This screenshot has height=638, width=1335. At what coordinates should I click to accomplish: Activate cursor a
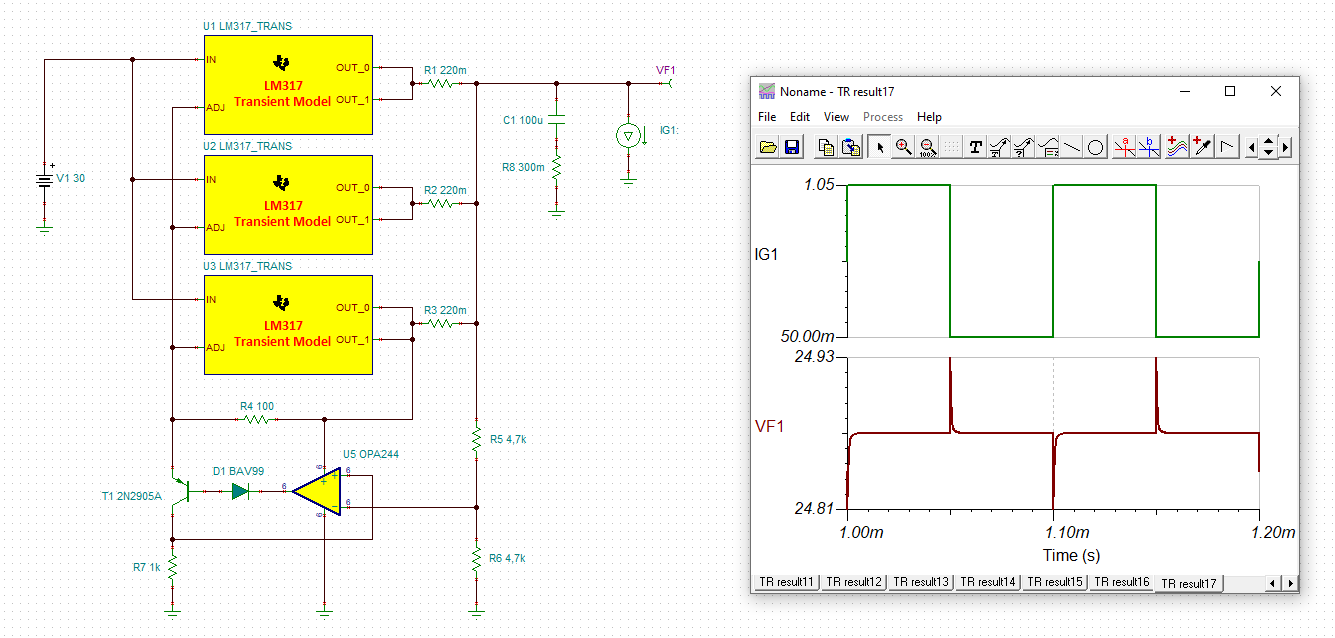click(x=1125, y=147)
